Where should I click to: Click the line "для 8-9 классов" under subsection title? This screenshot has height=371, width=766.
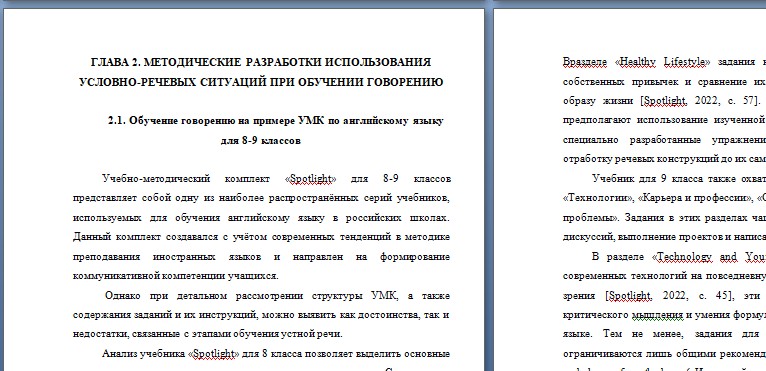[261, 141]
